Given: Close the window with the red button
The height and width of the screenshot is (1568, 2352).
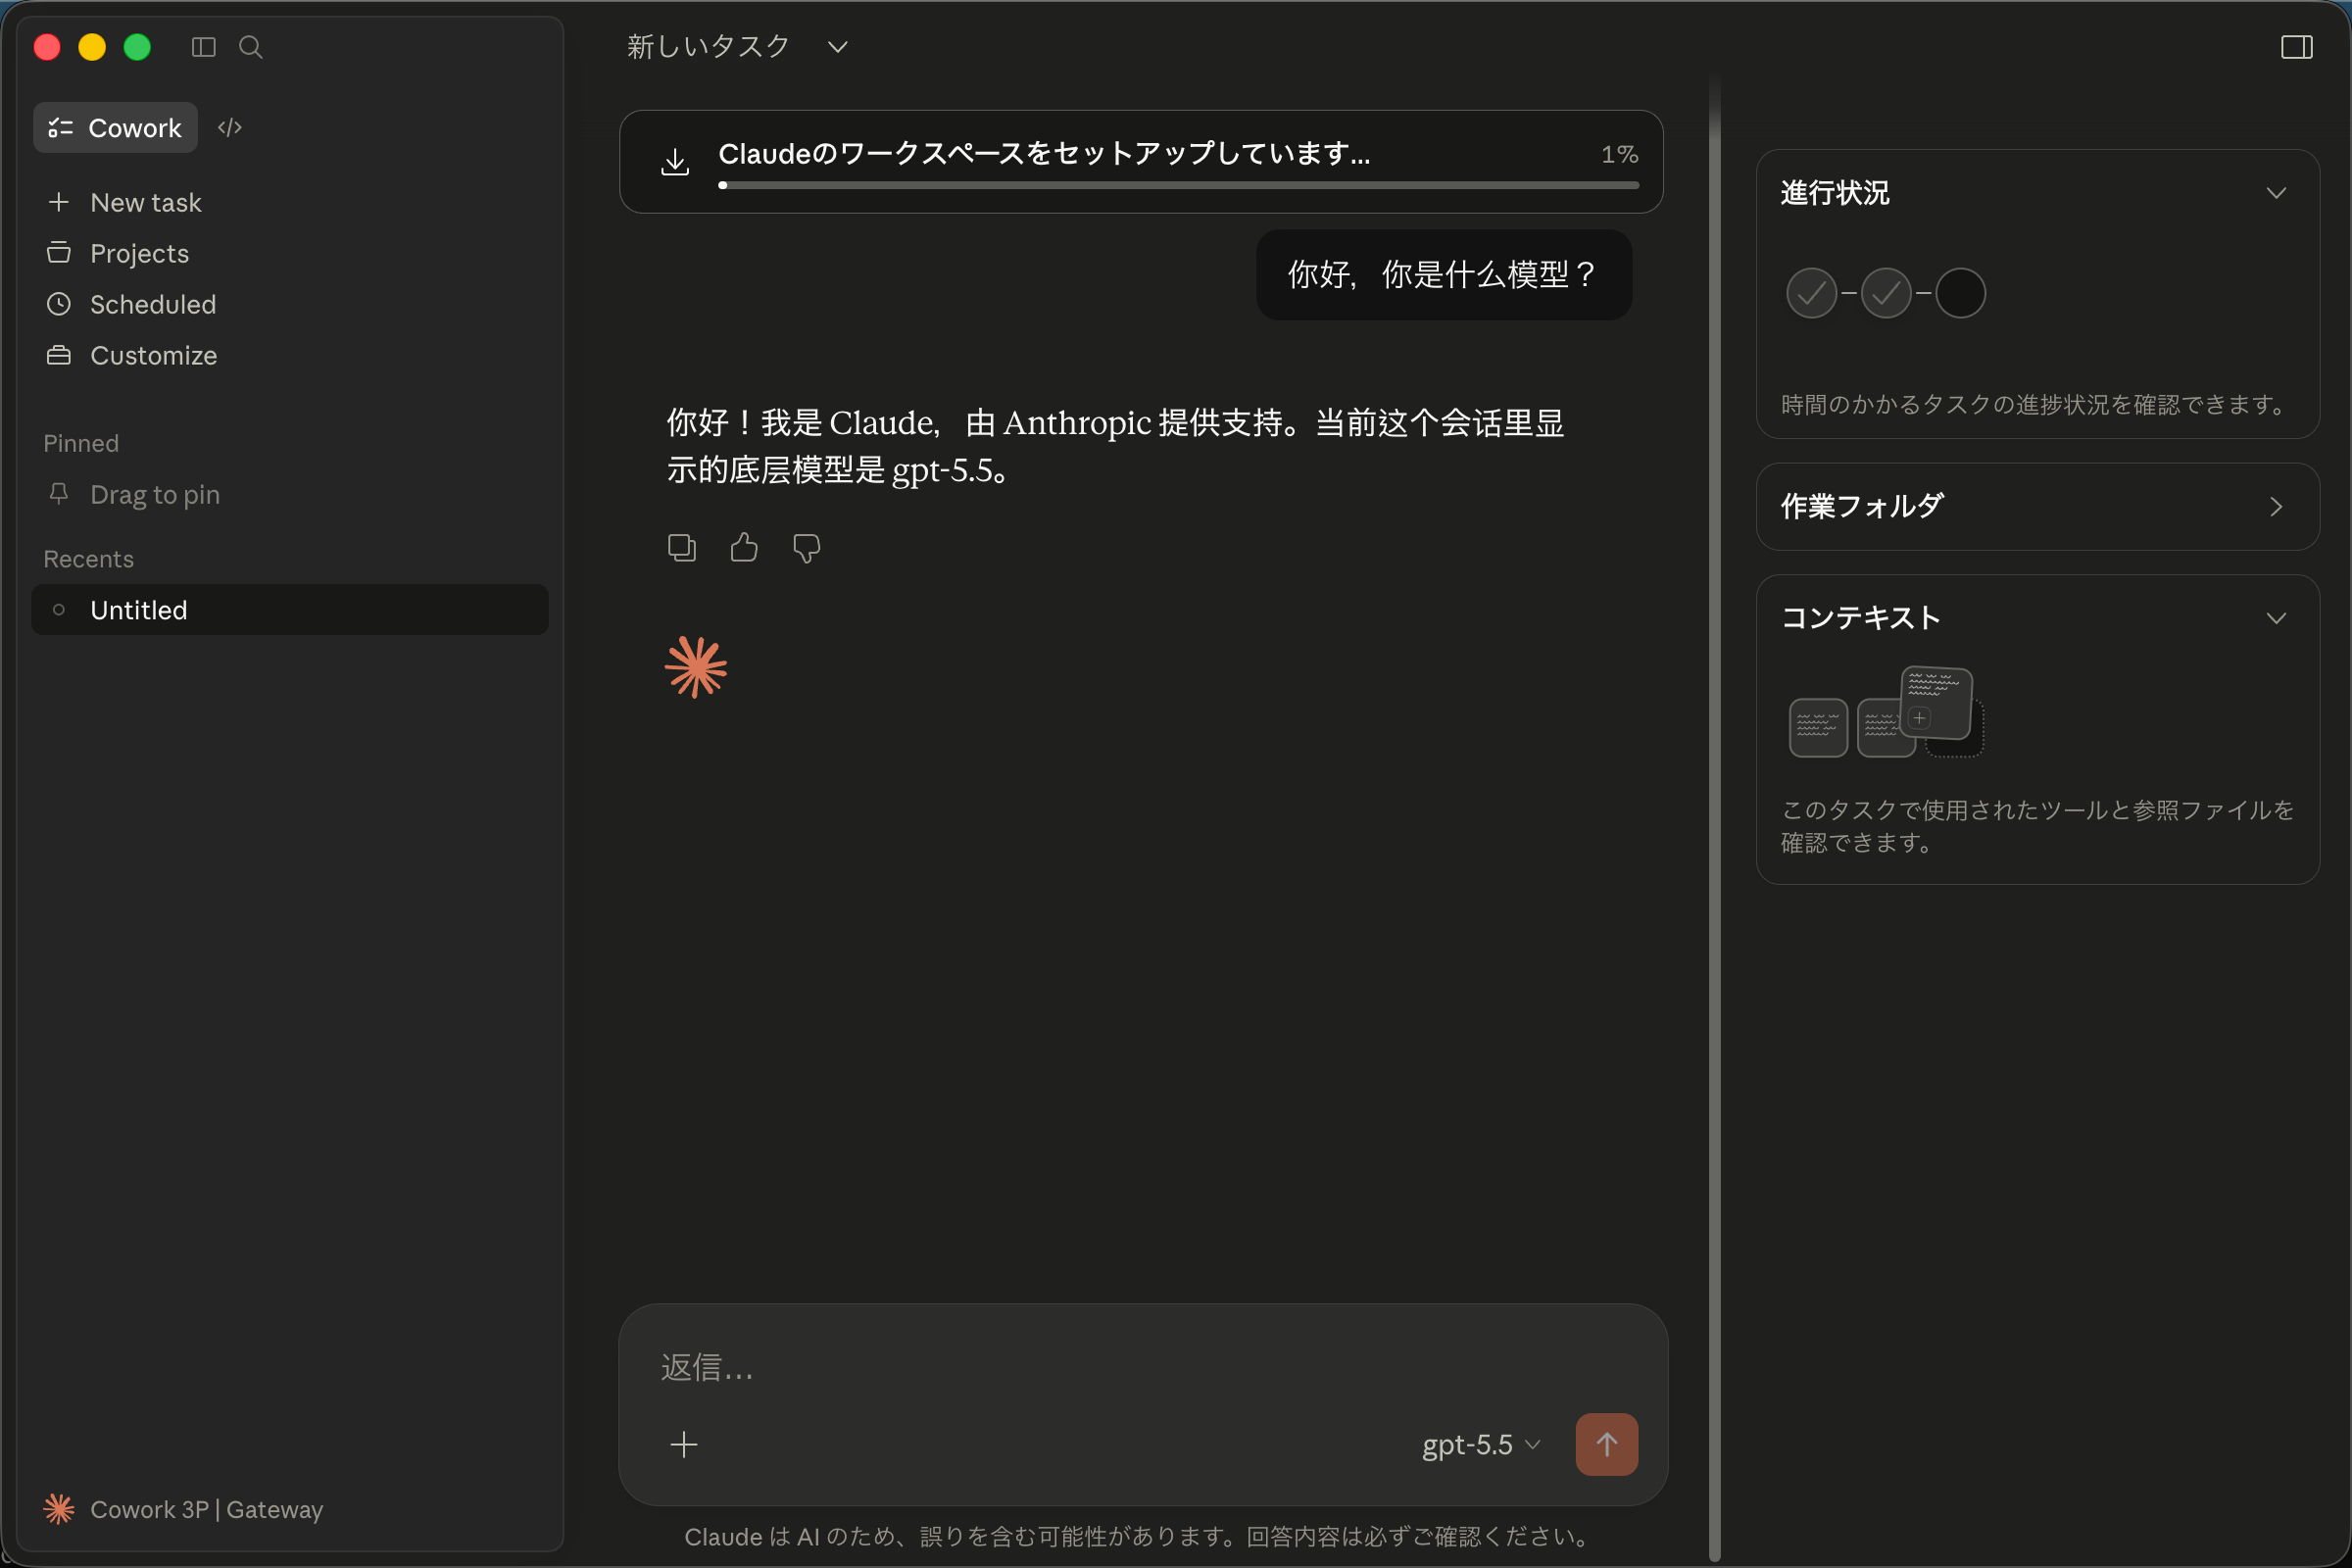Looking at the screenshot, I should 47,47.
